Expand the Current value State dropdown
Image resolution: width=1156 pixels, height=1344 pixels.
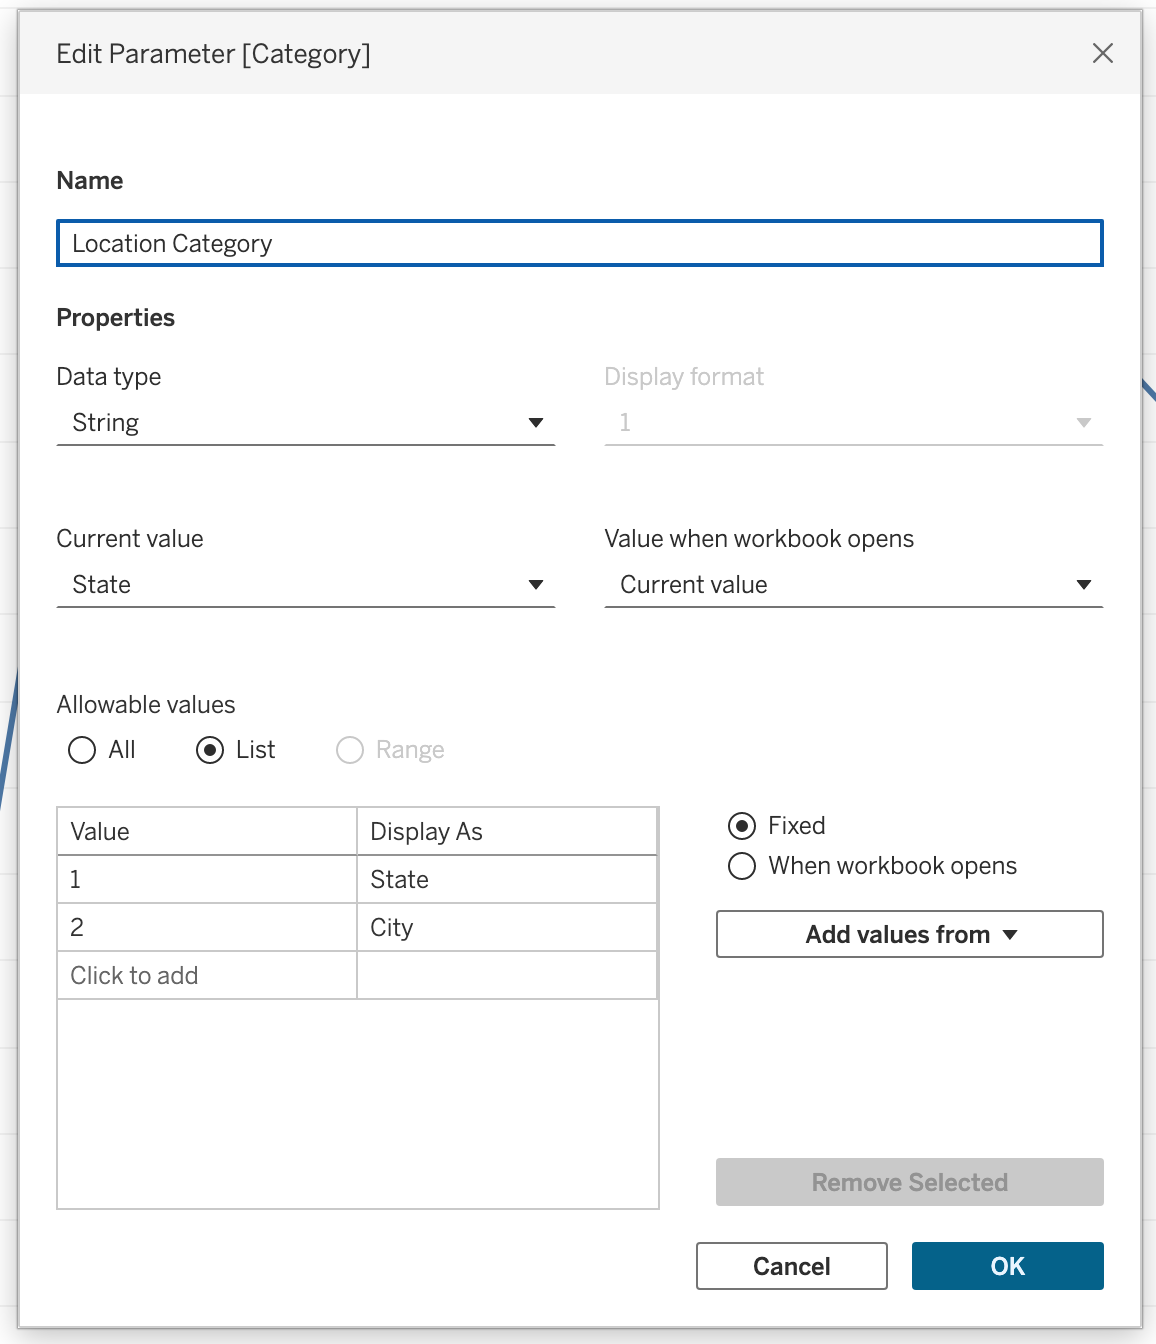coord(305,585)
